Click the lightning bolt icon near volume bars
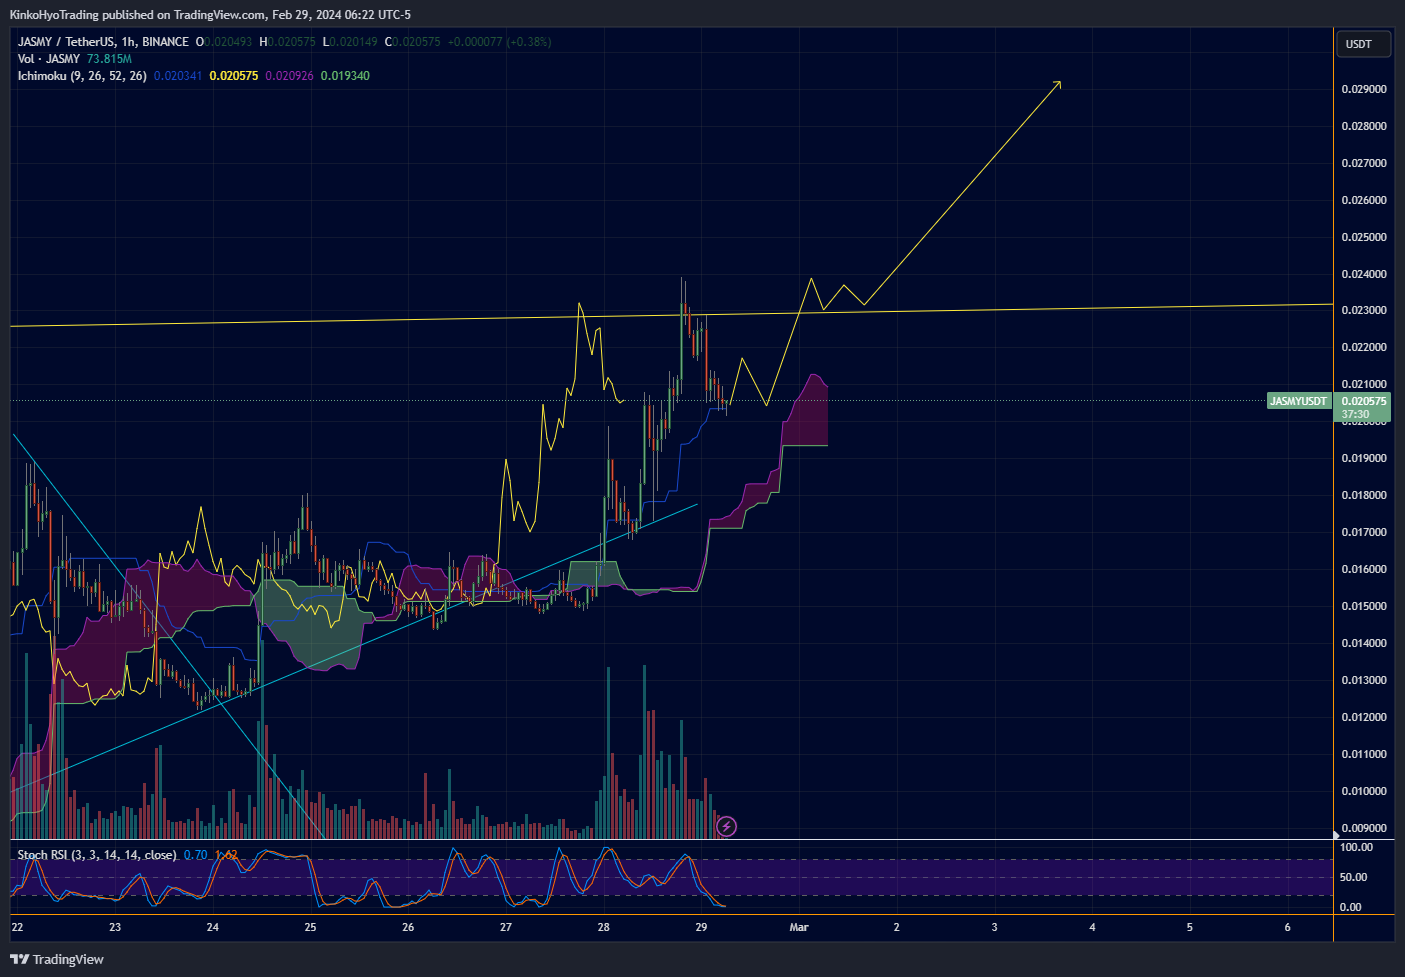 727,826
